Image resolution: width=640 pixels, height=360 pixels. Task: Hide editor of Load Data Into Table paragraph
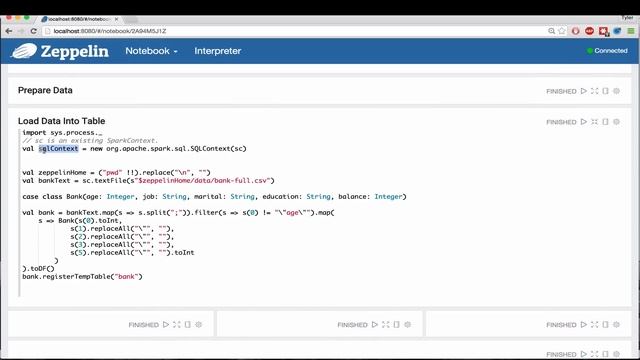coord(595,122)
